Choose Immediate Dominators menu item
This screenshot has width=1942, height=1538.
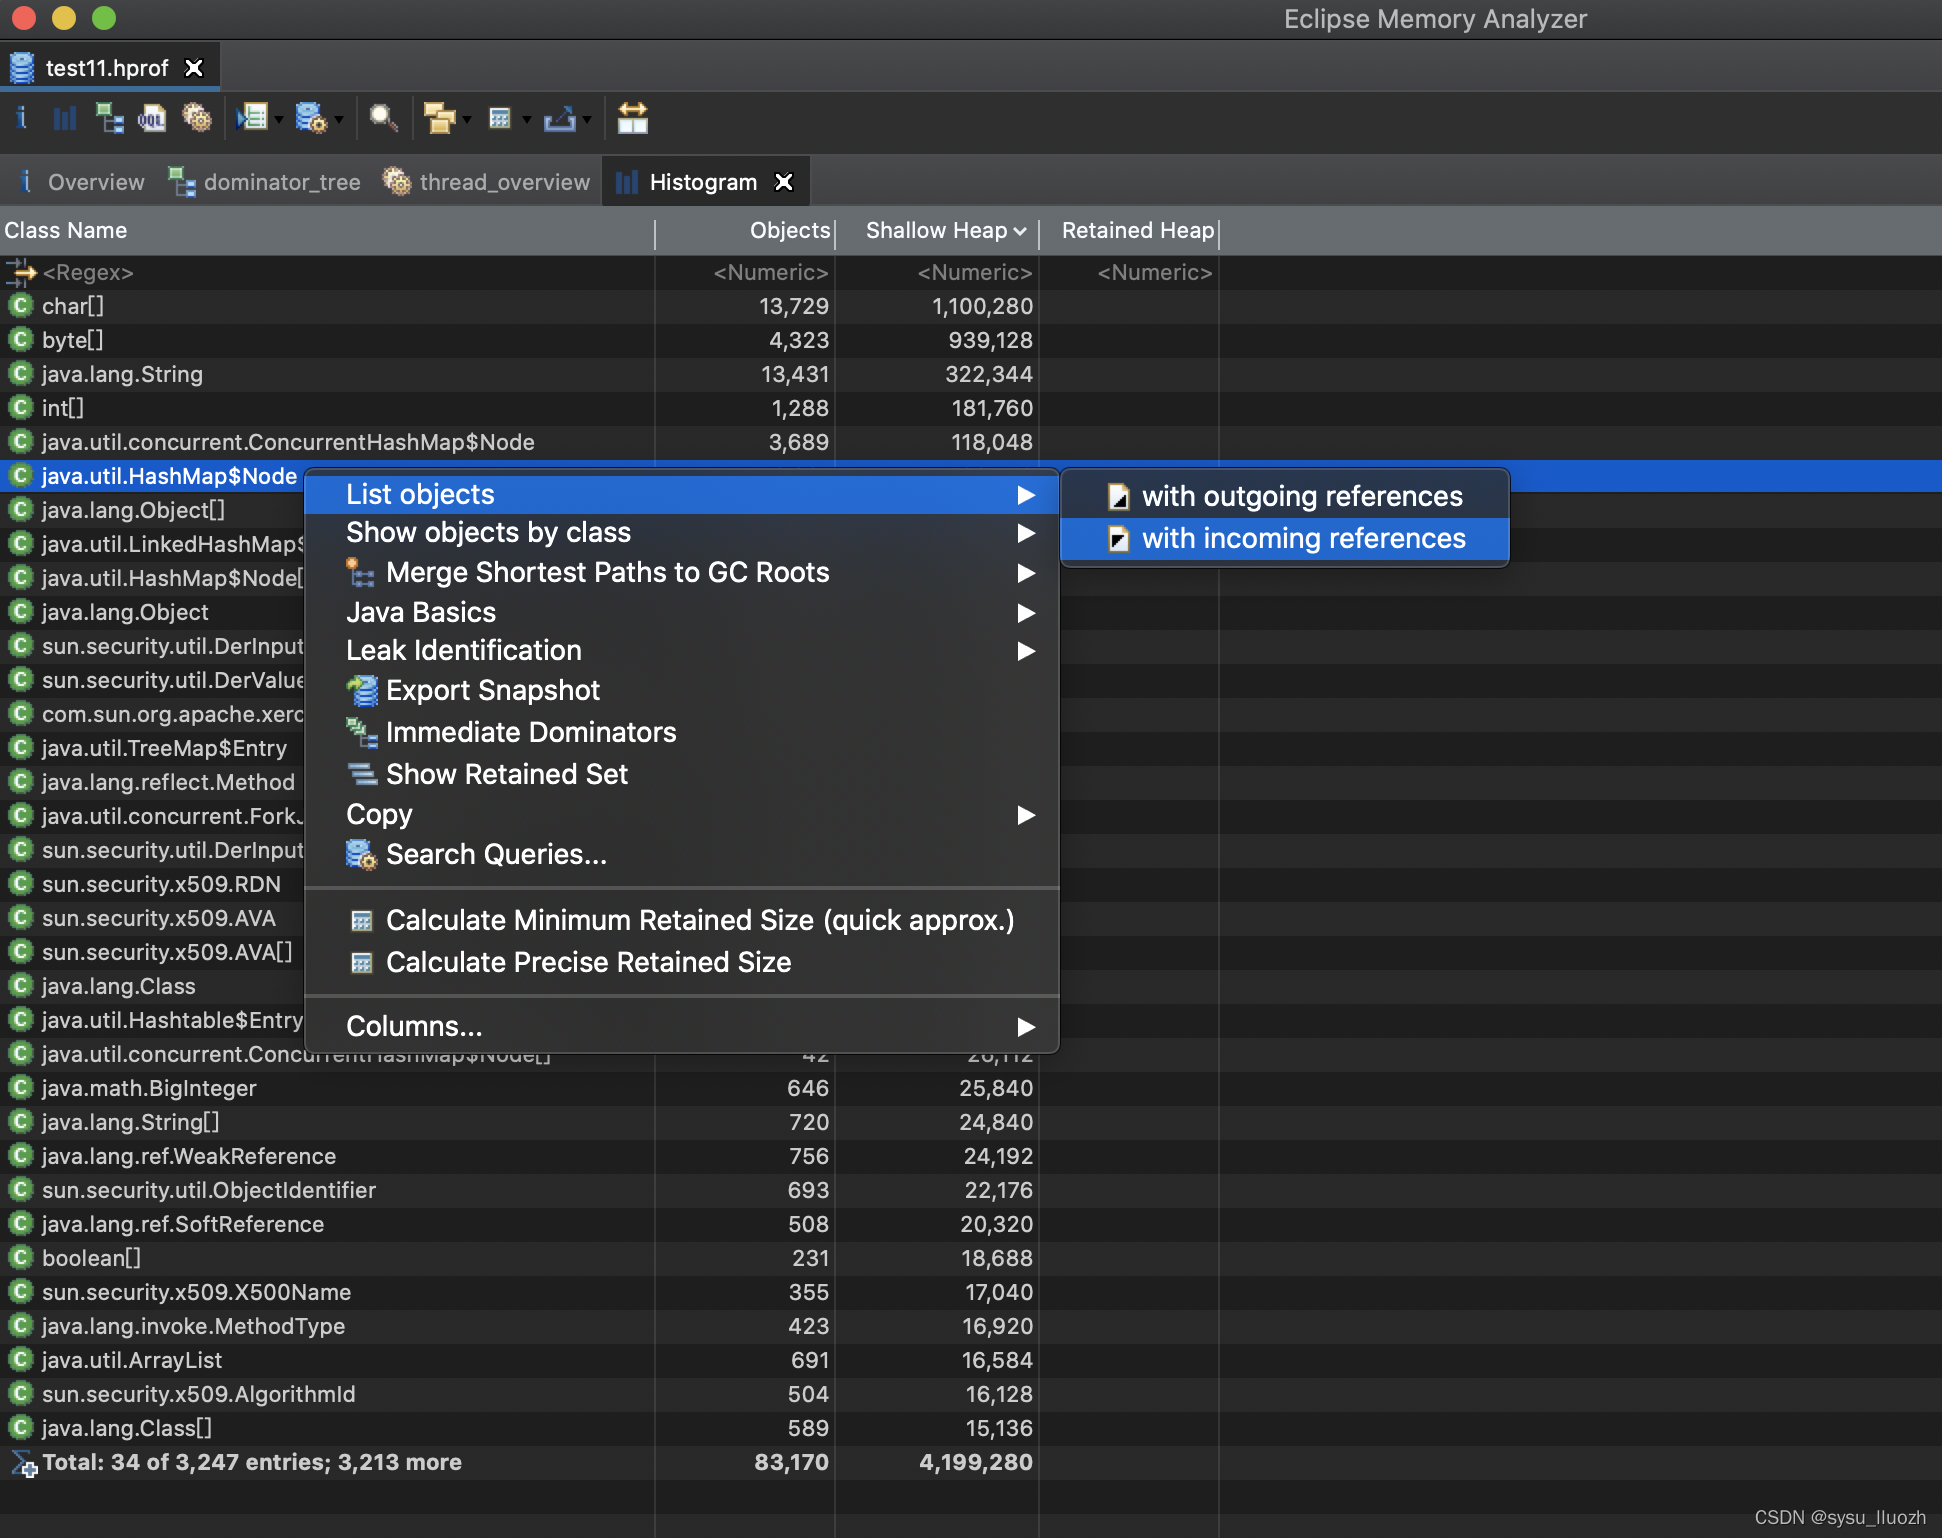click(x=681, y=733)
